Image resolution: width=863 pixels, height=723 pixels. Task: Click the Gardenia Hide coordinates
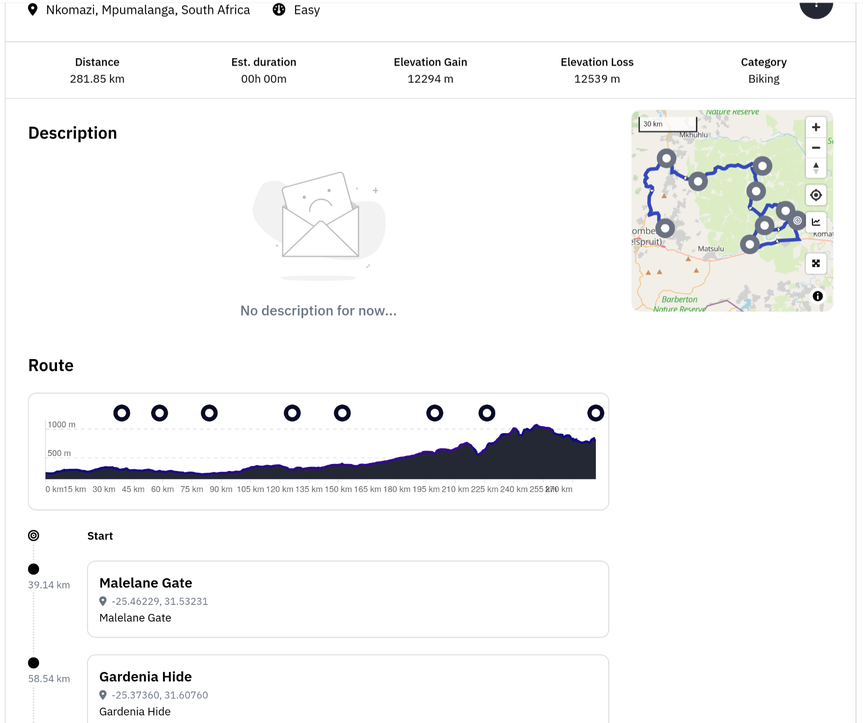click(x=160, y=695)
